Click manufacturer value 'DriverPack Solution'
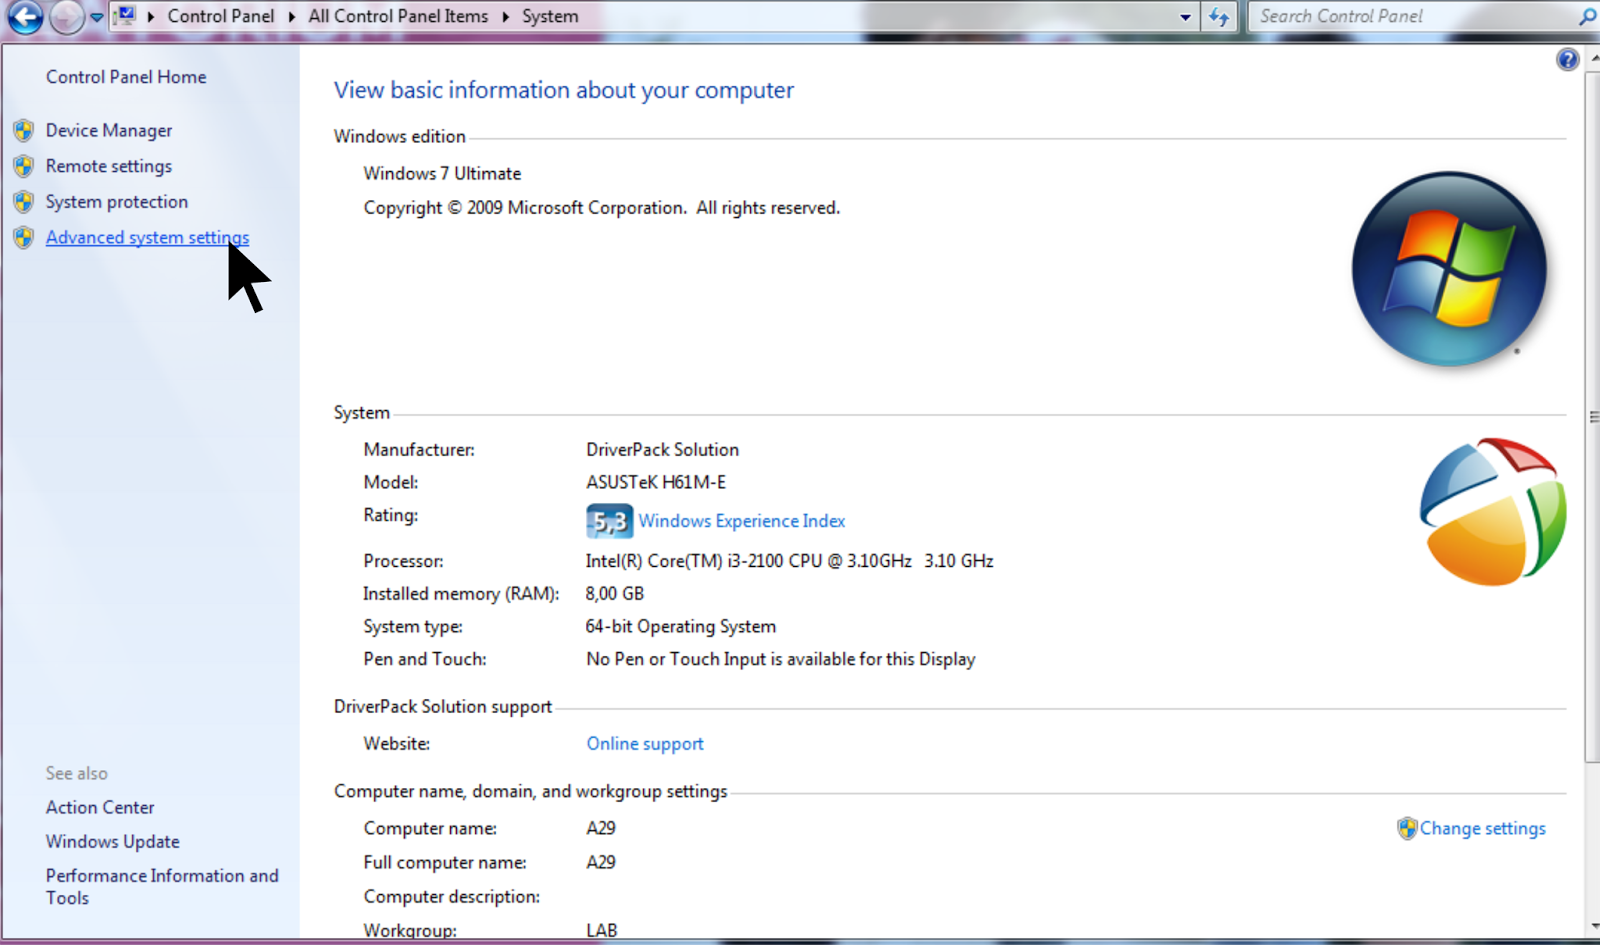The height and width of the screenshot is (945, 1600). click(662, 450)
